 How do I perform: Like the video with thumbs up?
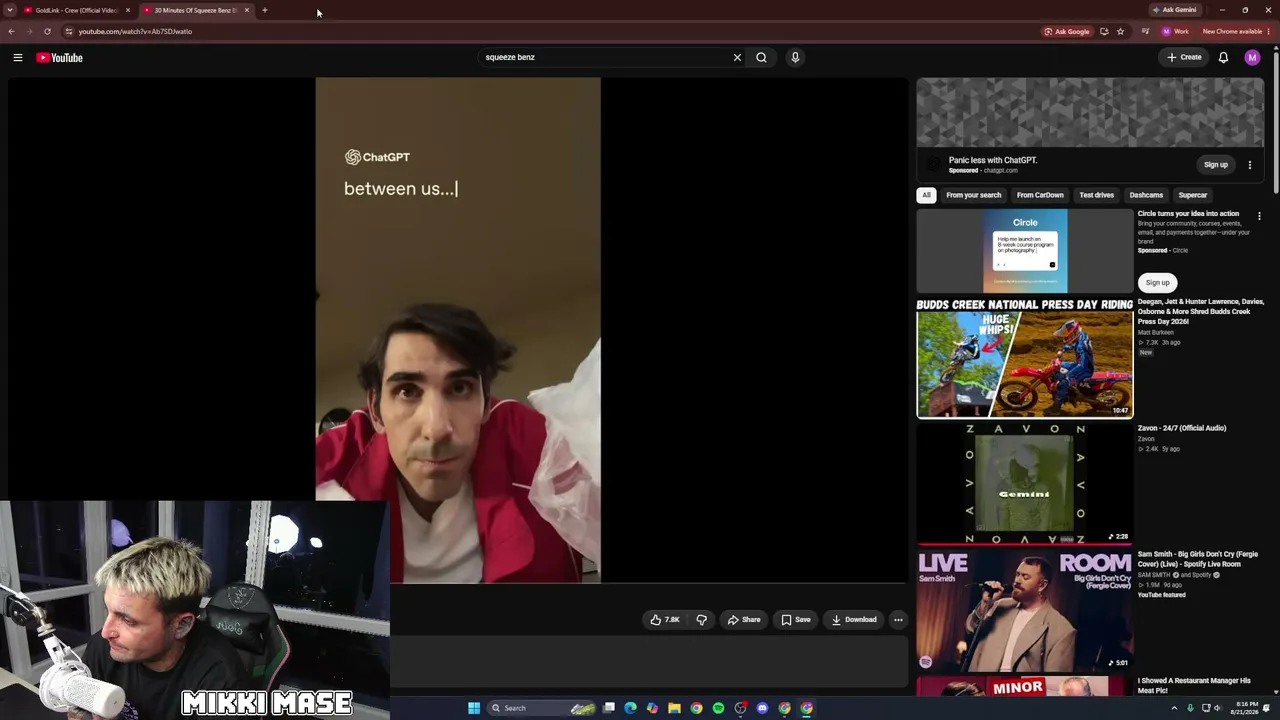coord(665,620)
